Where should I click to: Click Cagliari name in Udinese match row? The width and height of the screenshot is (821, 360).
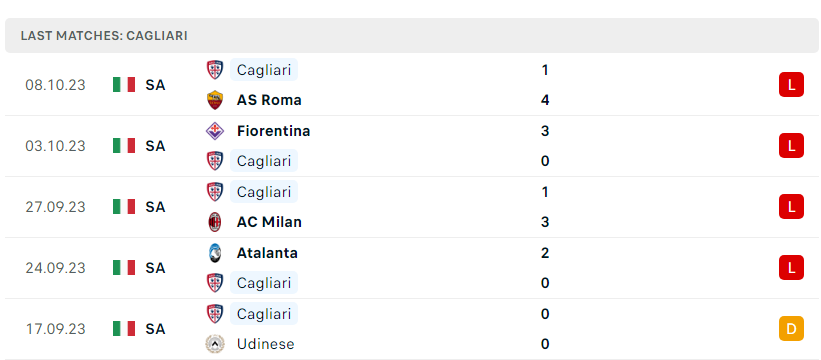(264, 314)
